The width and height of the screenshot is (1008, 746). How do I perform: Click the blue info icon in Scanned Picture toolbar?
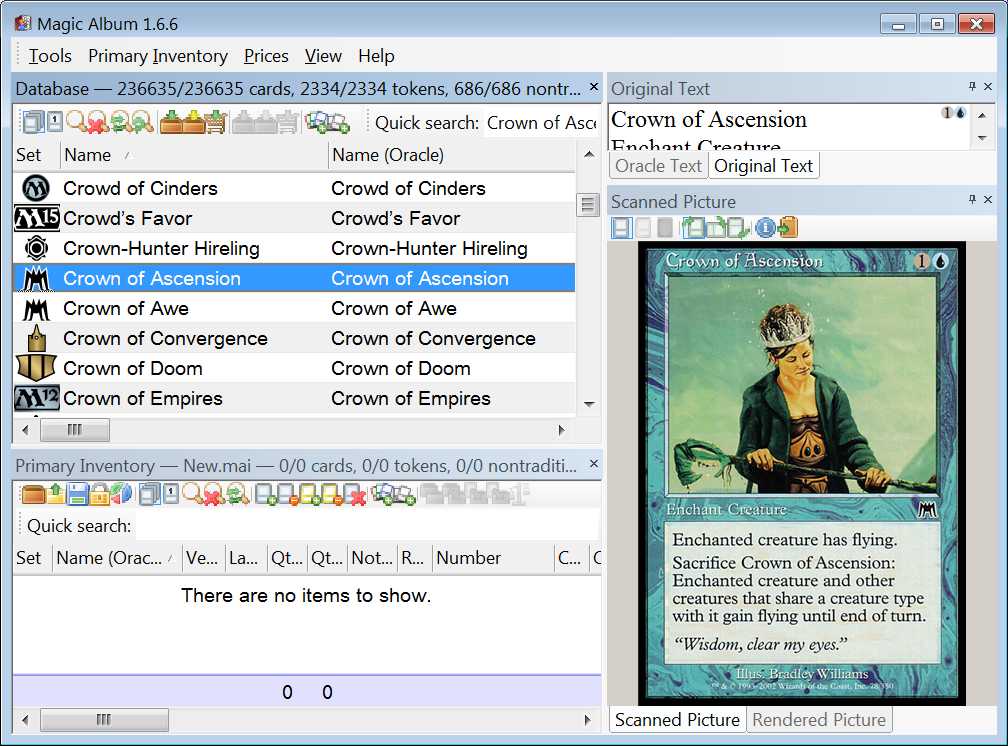(x=765, y=227)
